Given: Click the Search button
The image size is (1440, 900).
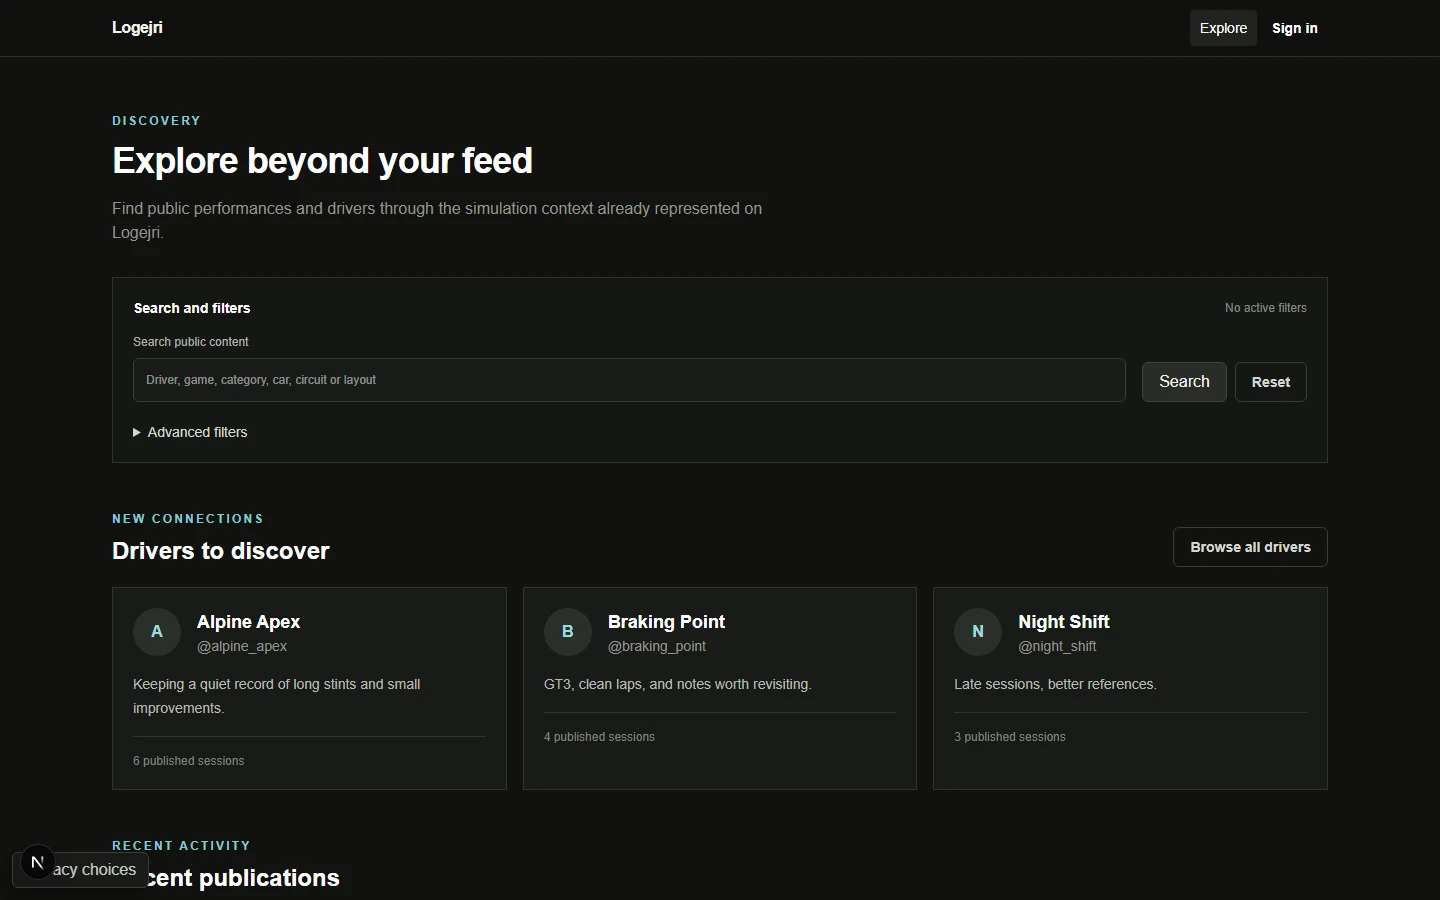Looking at the screenshot, I should tap(1184, 382).
